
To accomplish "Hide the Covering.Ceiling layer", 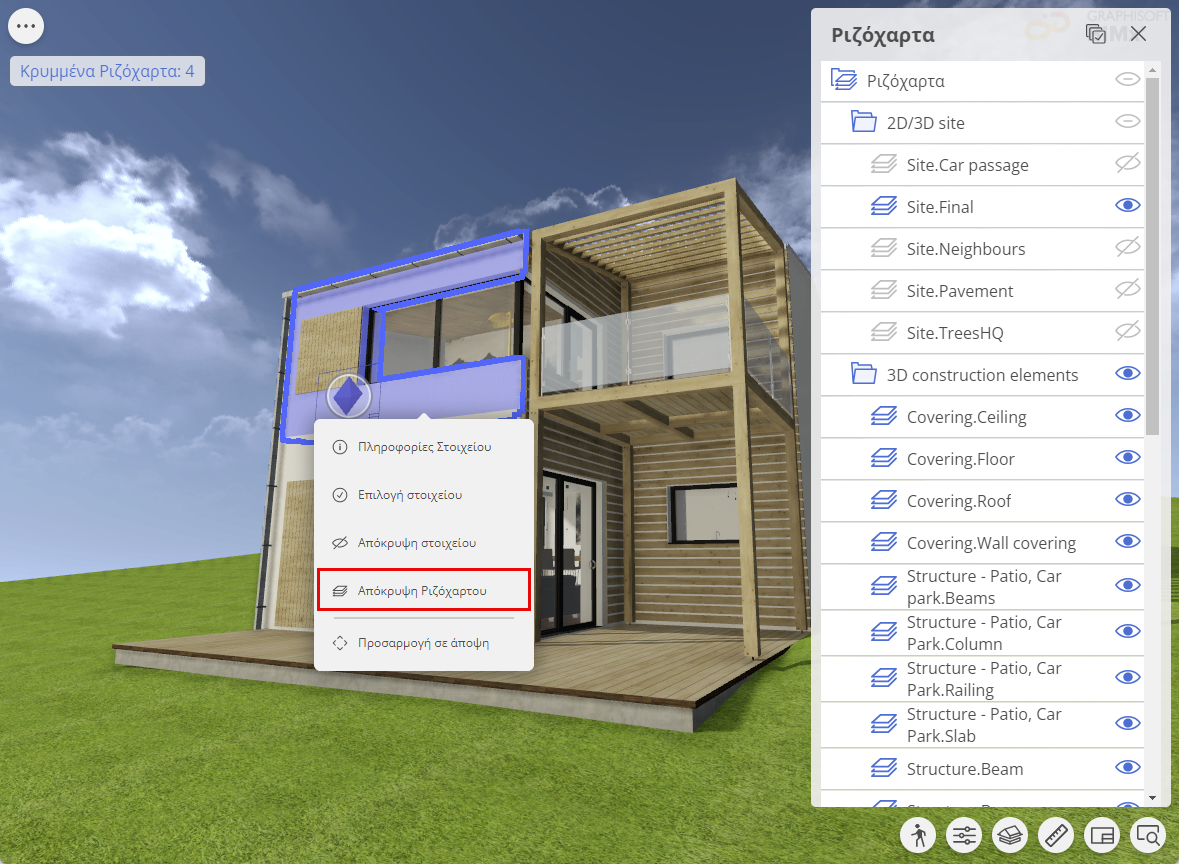I will [1128, 416].
